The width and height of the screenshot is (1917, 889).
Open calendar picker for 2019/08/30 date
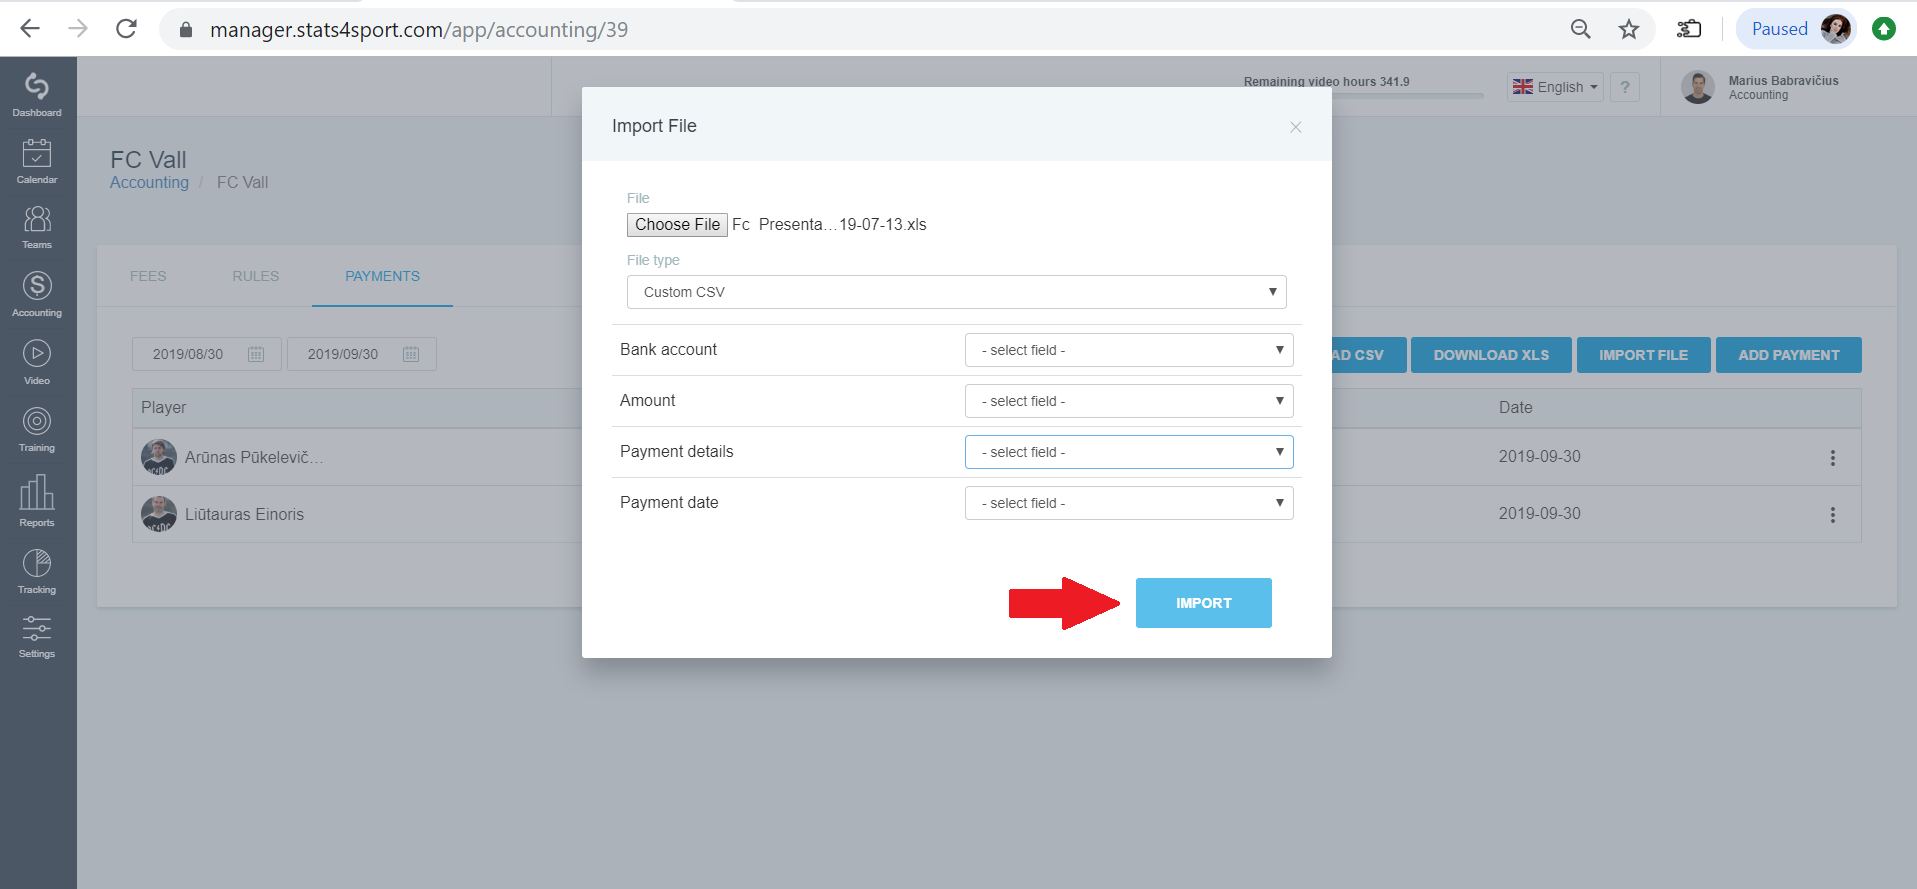coord(256,354)
